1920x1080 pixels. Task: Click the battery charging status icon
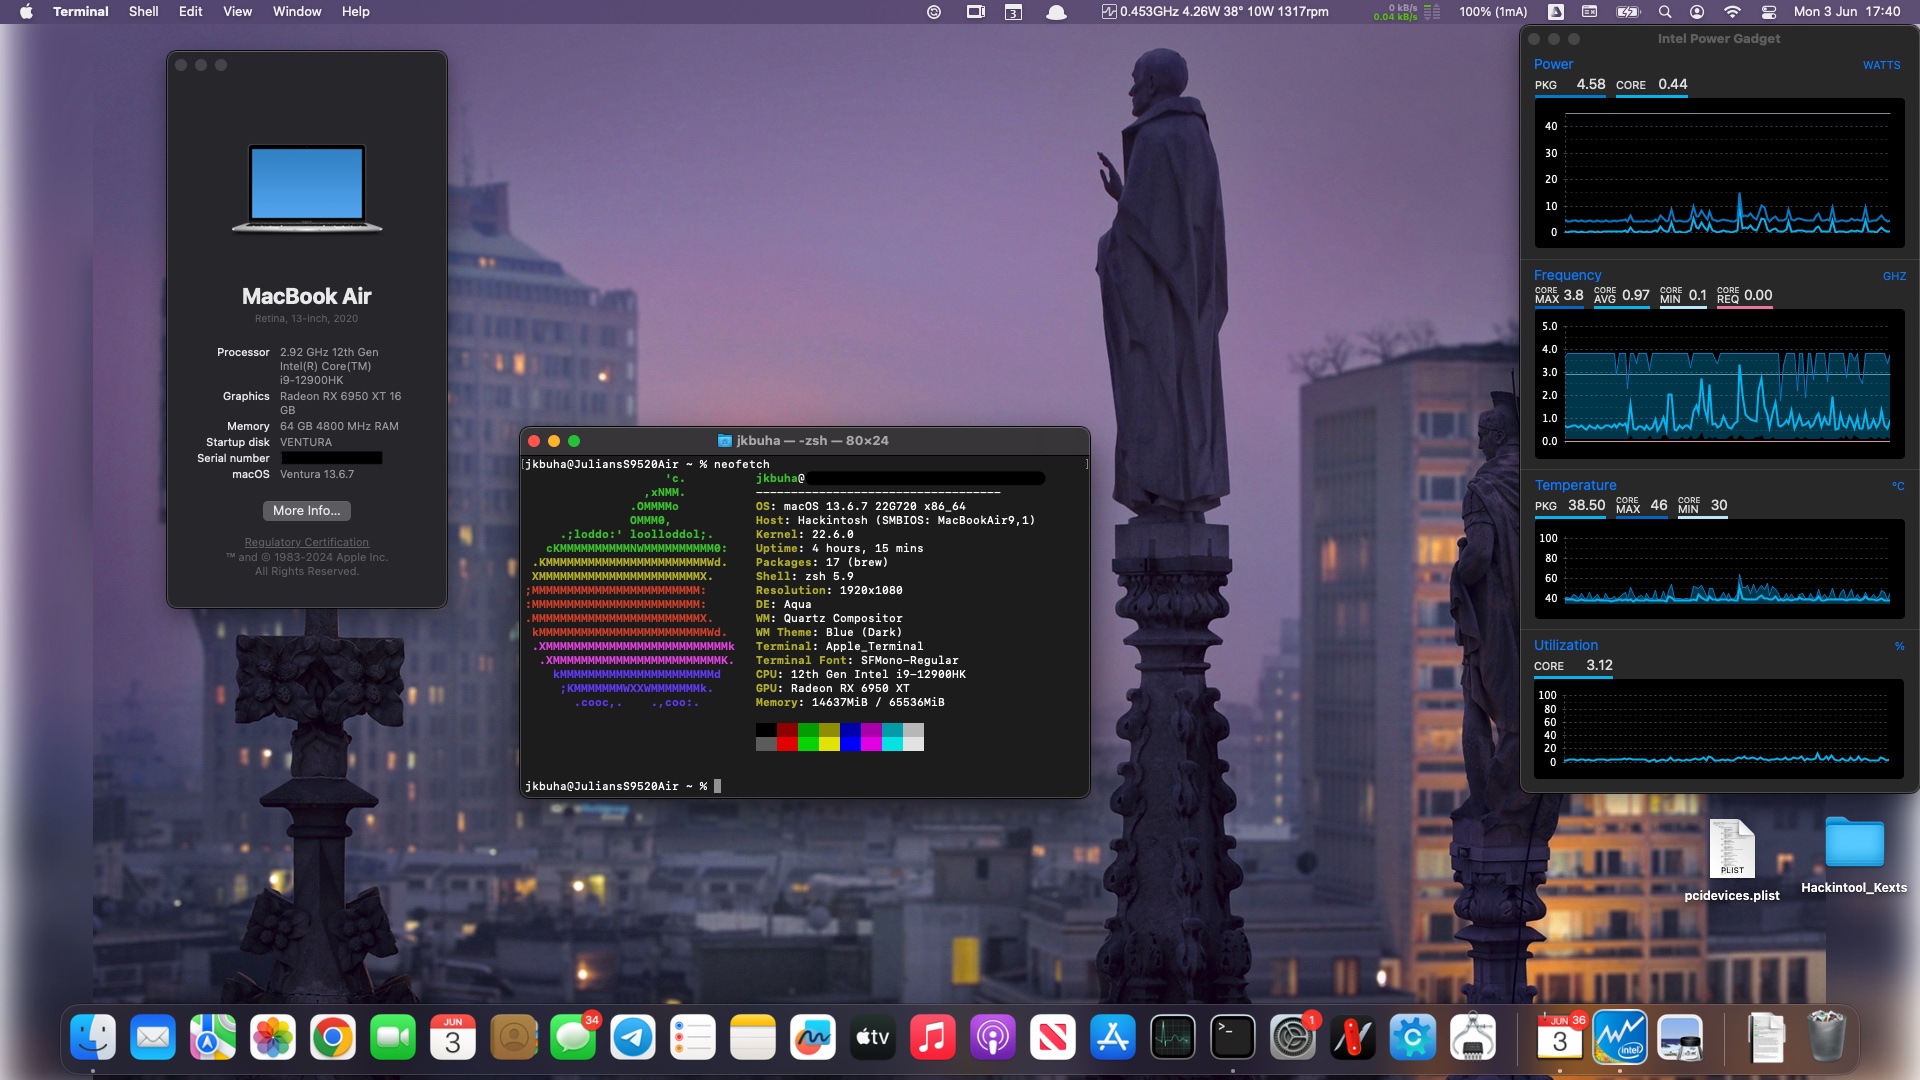[1628, 12]
